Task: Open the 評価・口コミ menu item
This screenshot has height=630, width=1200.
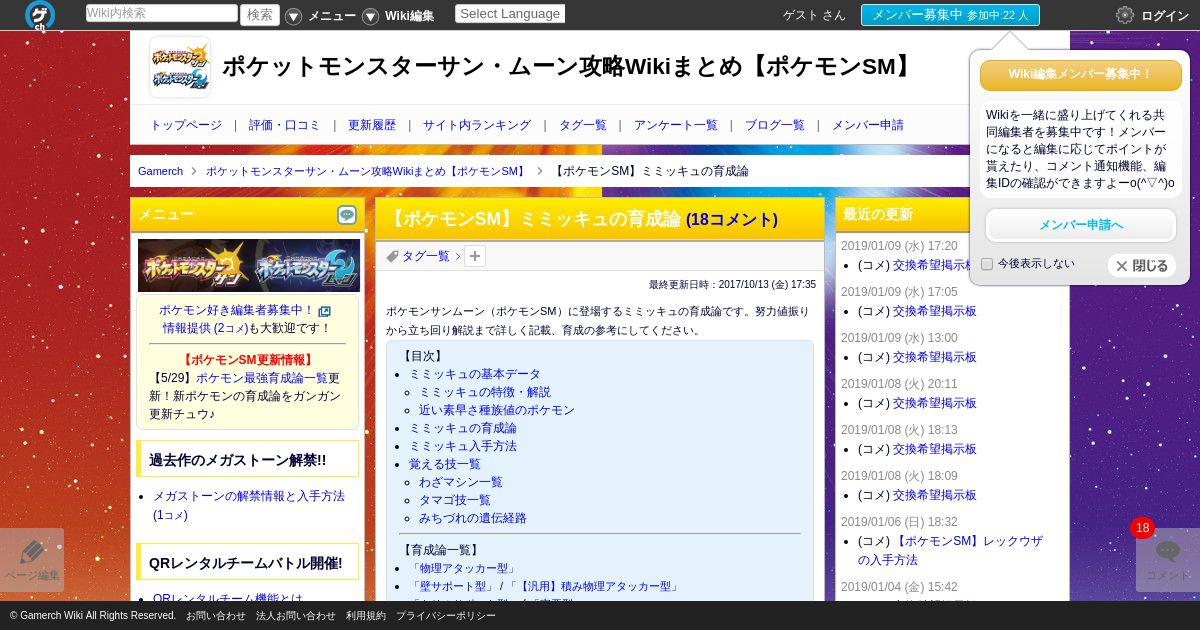Action: point(285,125)
